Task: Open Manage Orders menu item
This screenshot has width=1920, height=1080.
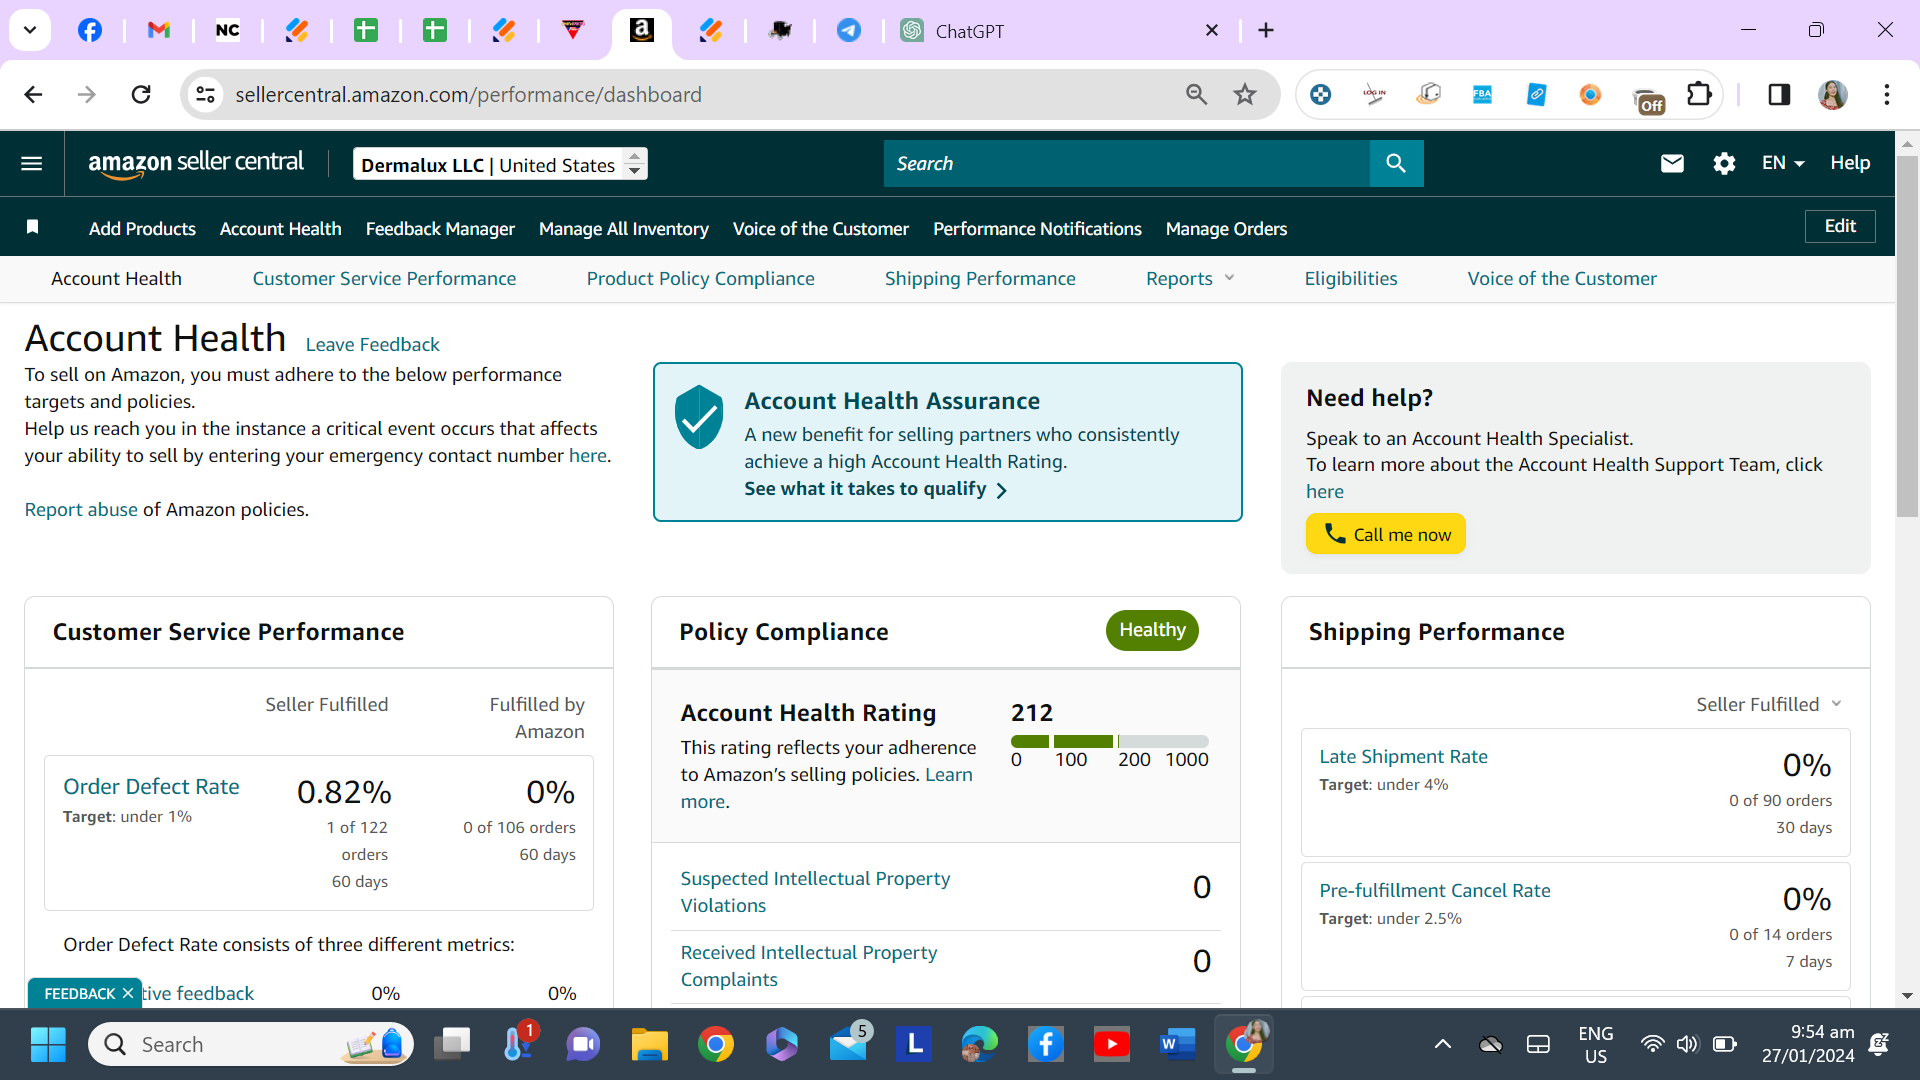Action: coord(1226,228)
